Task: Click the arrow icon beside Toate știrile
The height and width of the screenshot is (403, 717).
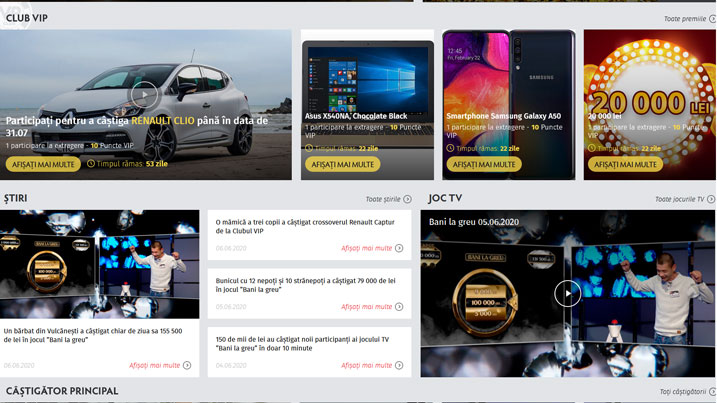Action: tap(407, 199)
